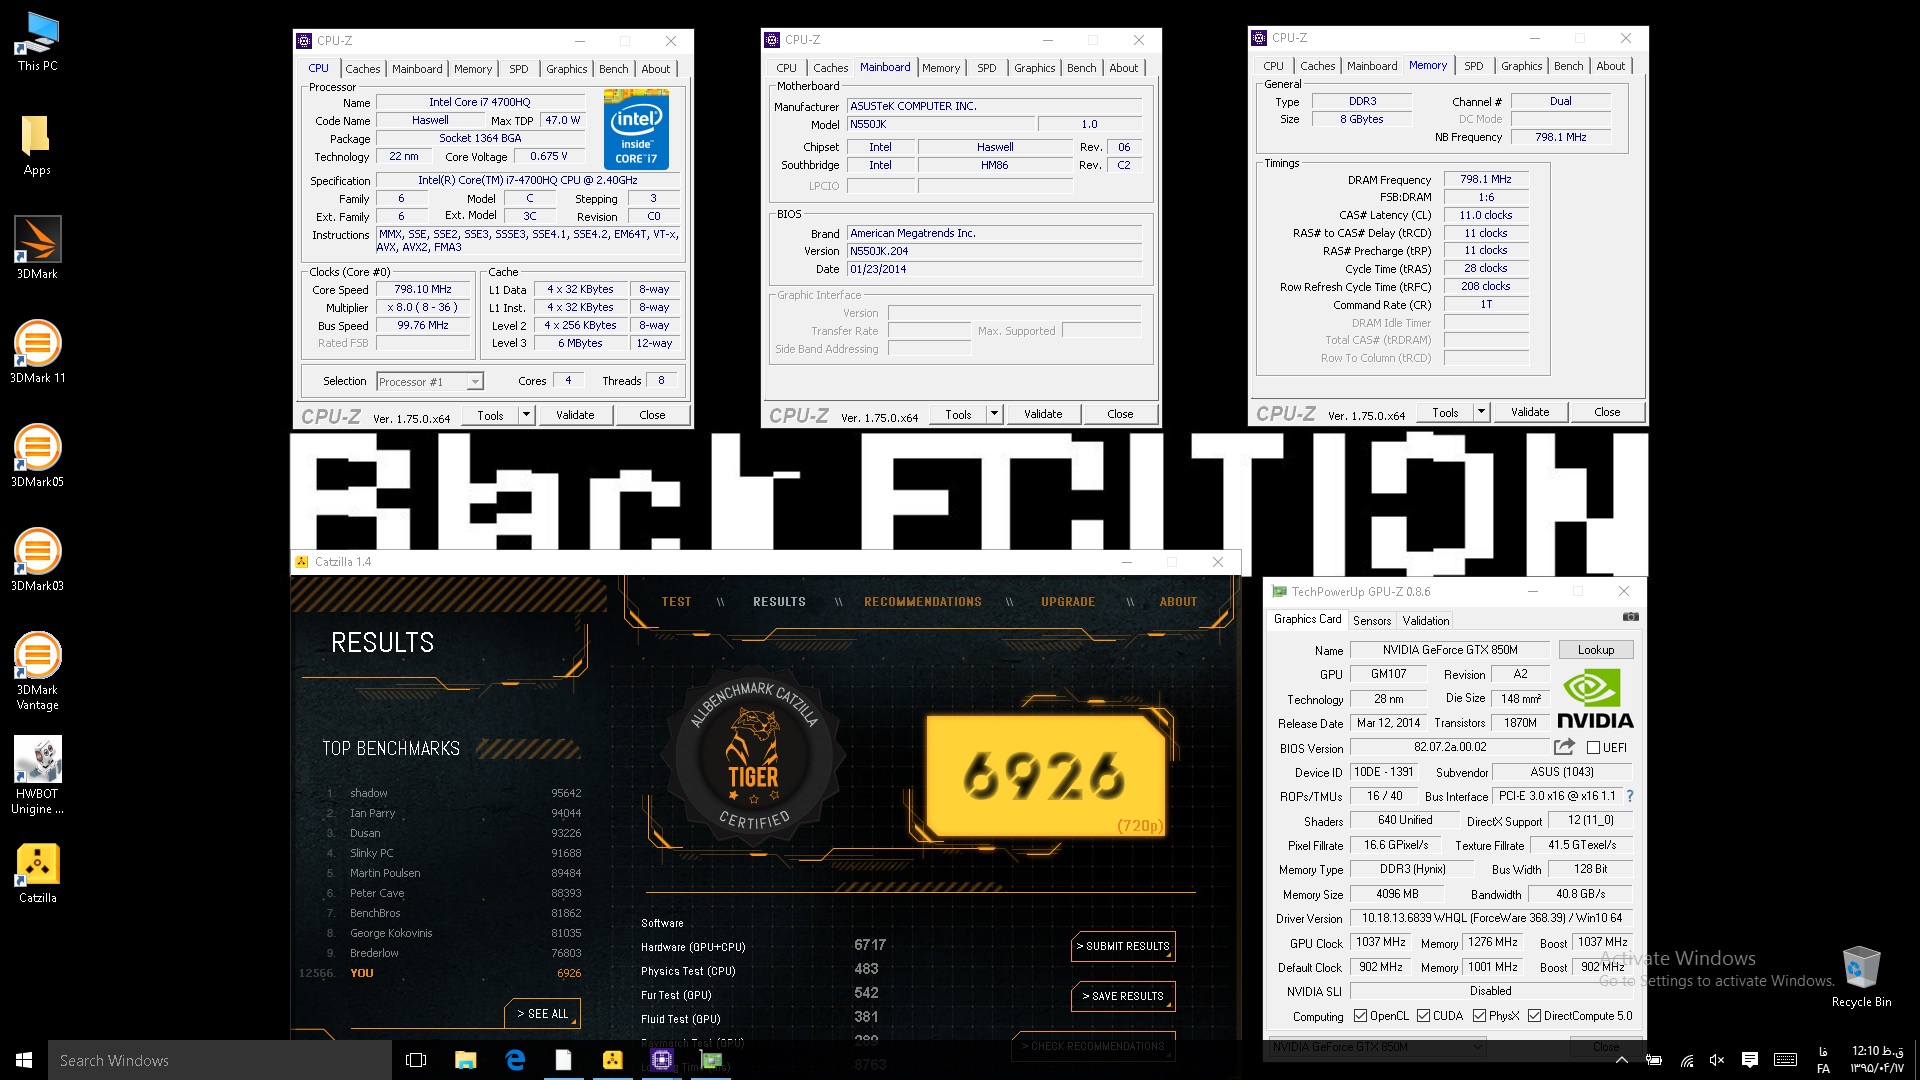
Task: Click Validate in Memory CPU-Z window
Action: tap(1530, 412)
